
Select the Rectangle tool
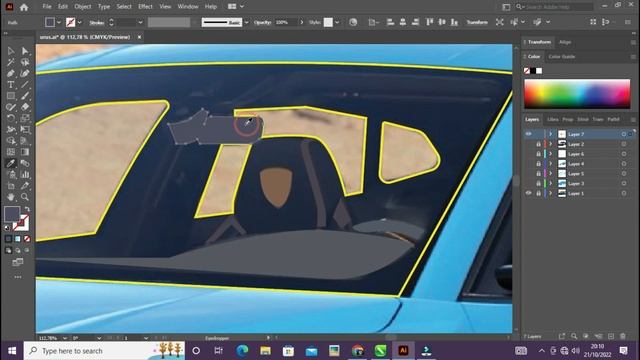pos(11,96)
